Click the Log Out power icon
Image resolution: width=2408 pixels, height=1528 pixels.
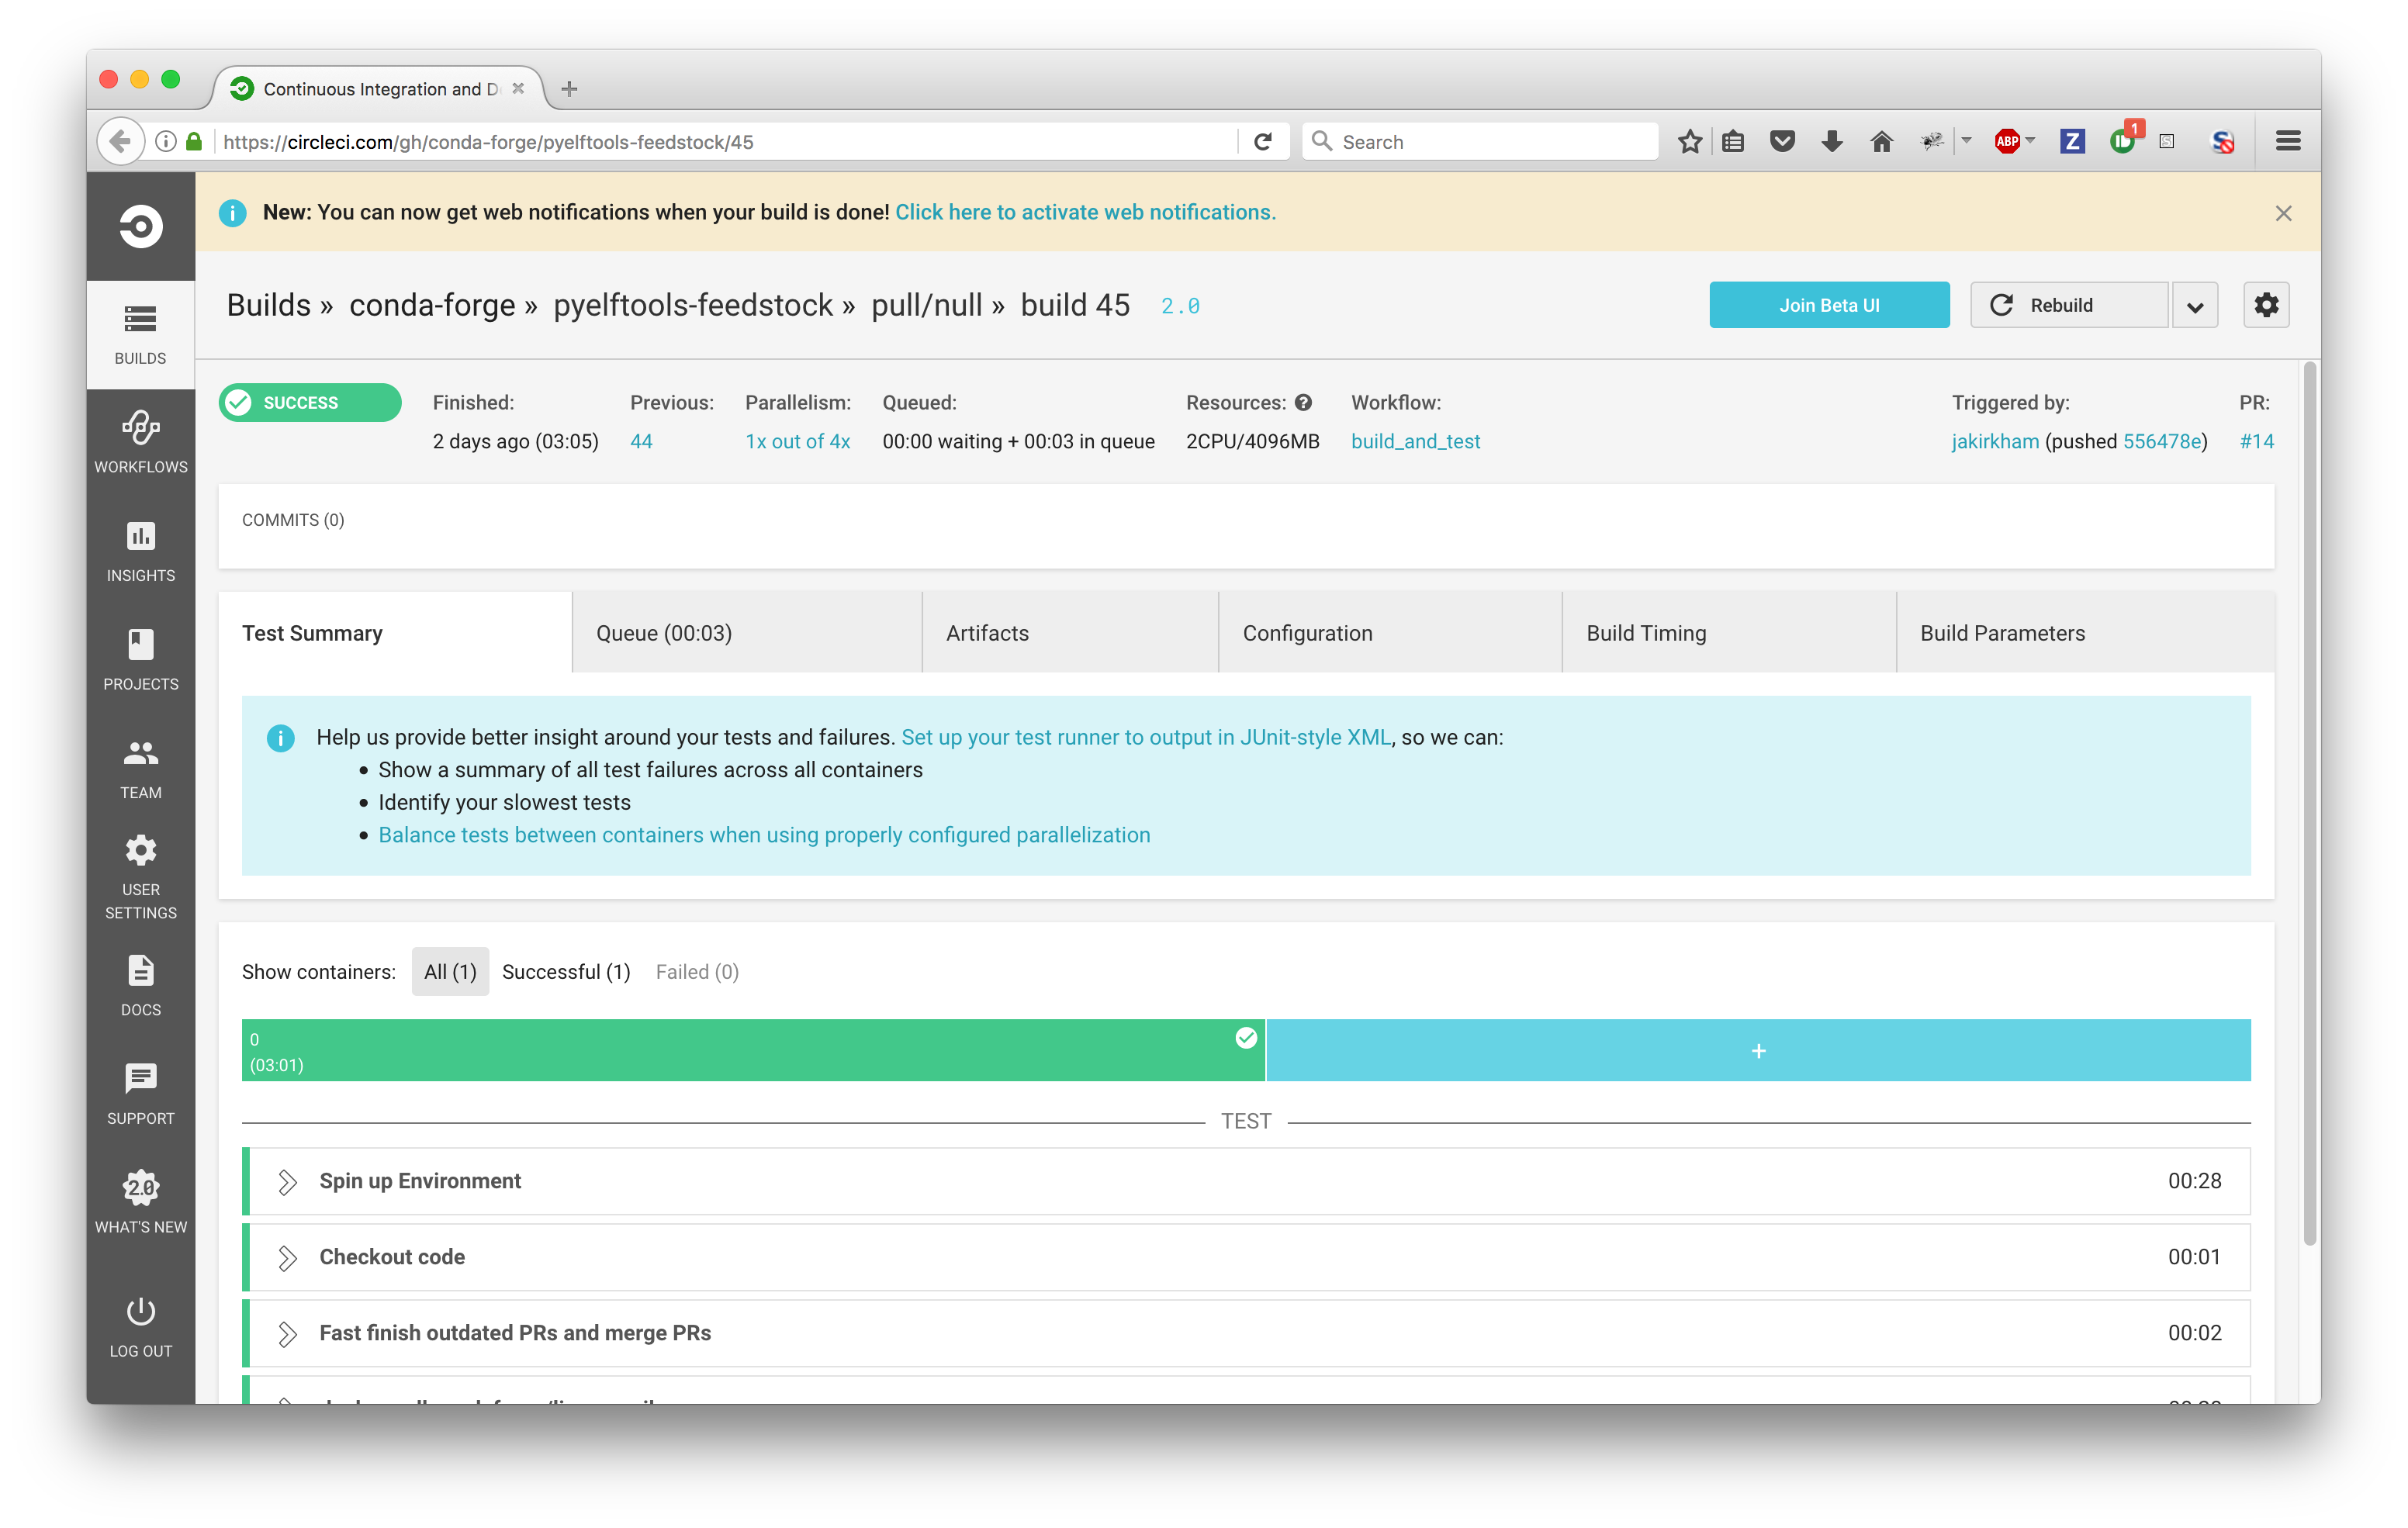click(x=140, y=1312)
